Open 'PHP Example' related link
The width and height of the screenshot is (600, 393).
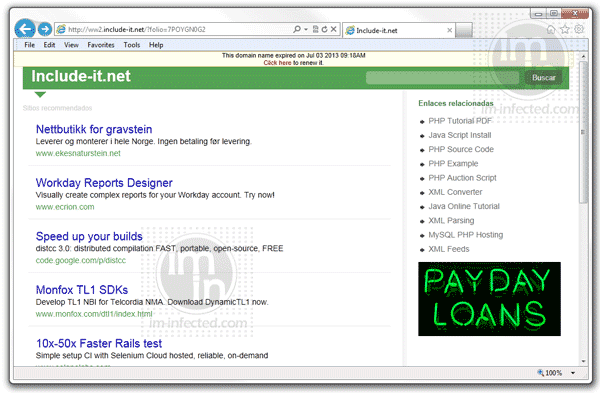(453, 164)
